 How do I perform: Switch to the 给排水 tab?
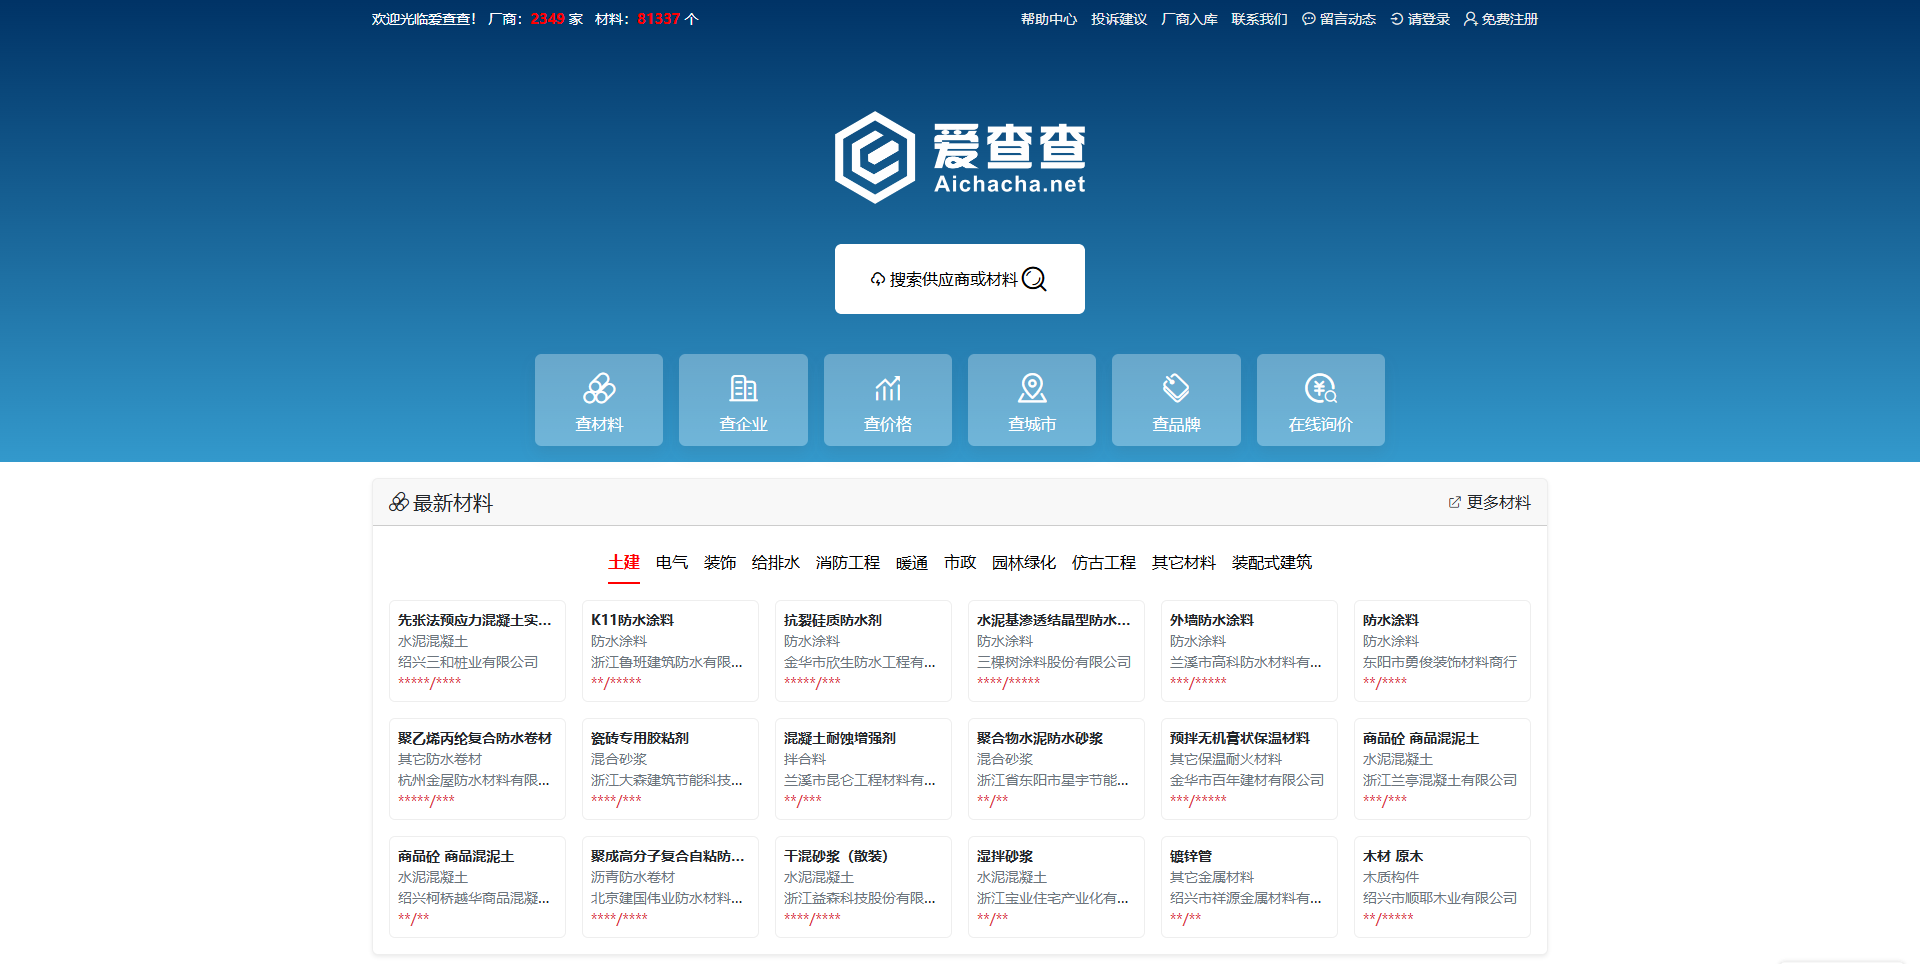tap(776, 563)
